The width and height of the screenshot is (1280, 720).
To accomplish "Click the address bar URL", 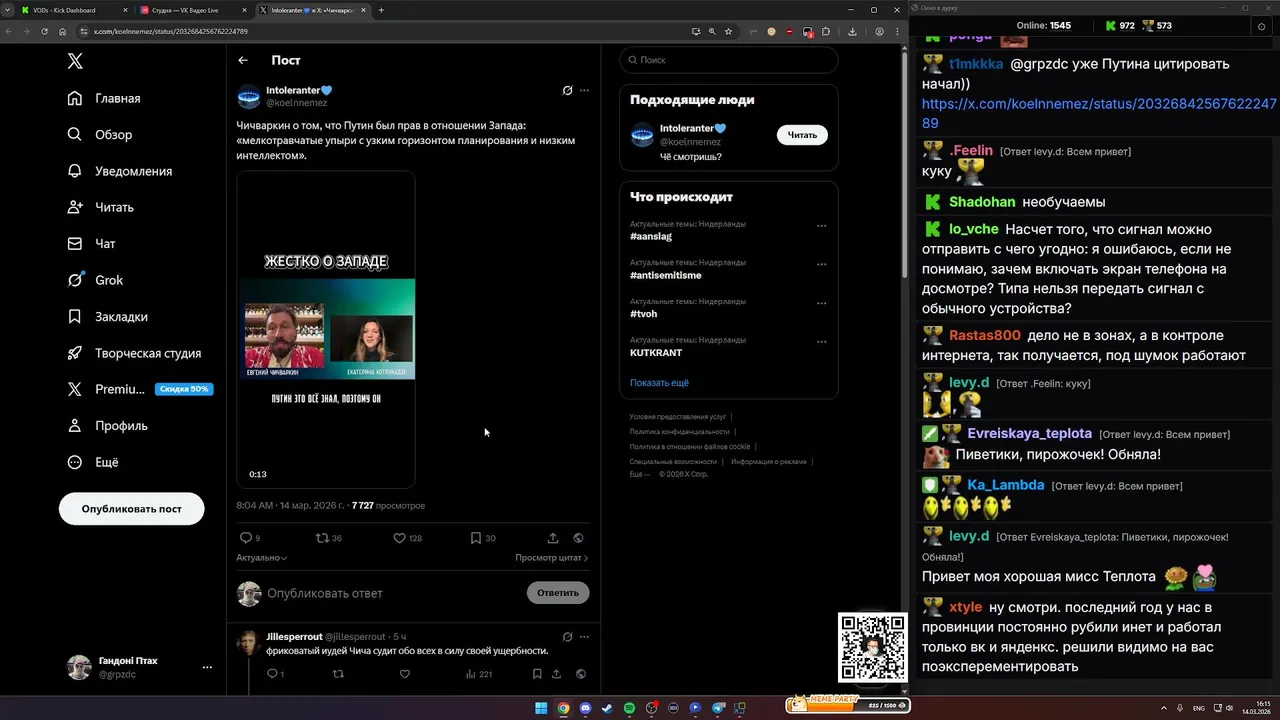I will tap(170, 31).
